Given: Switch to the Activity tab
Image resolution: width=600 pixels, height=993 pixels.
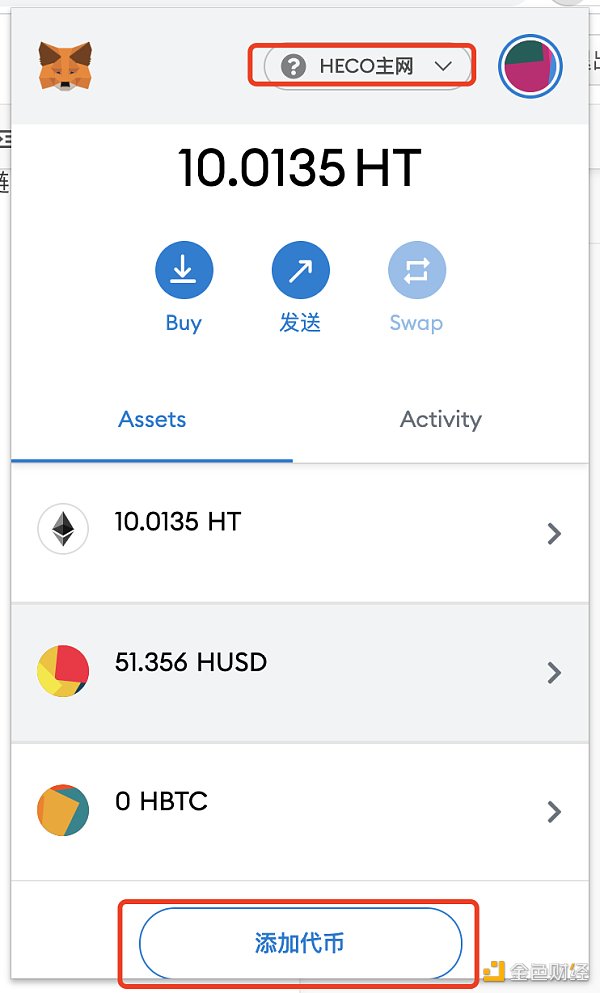Looking at the screenshot, I should point(440,420).
